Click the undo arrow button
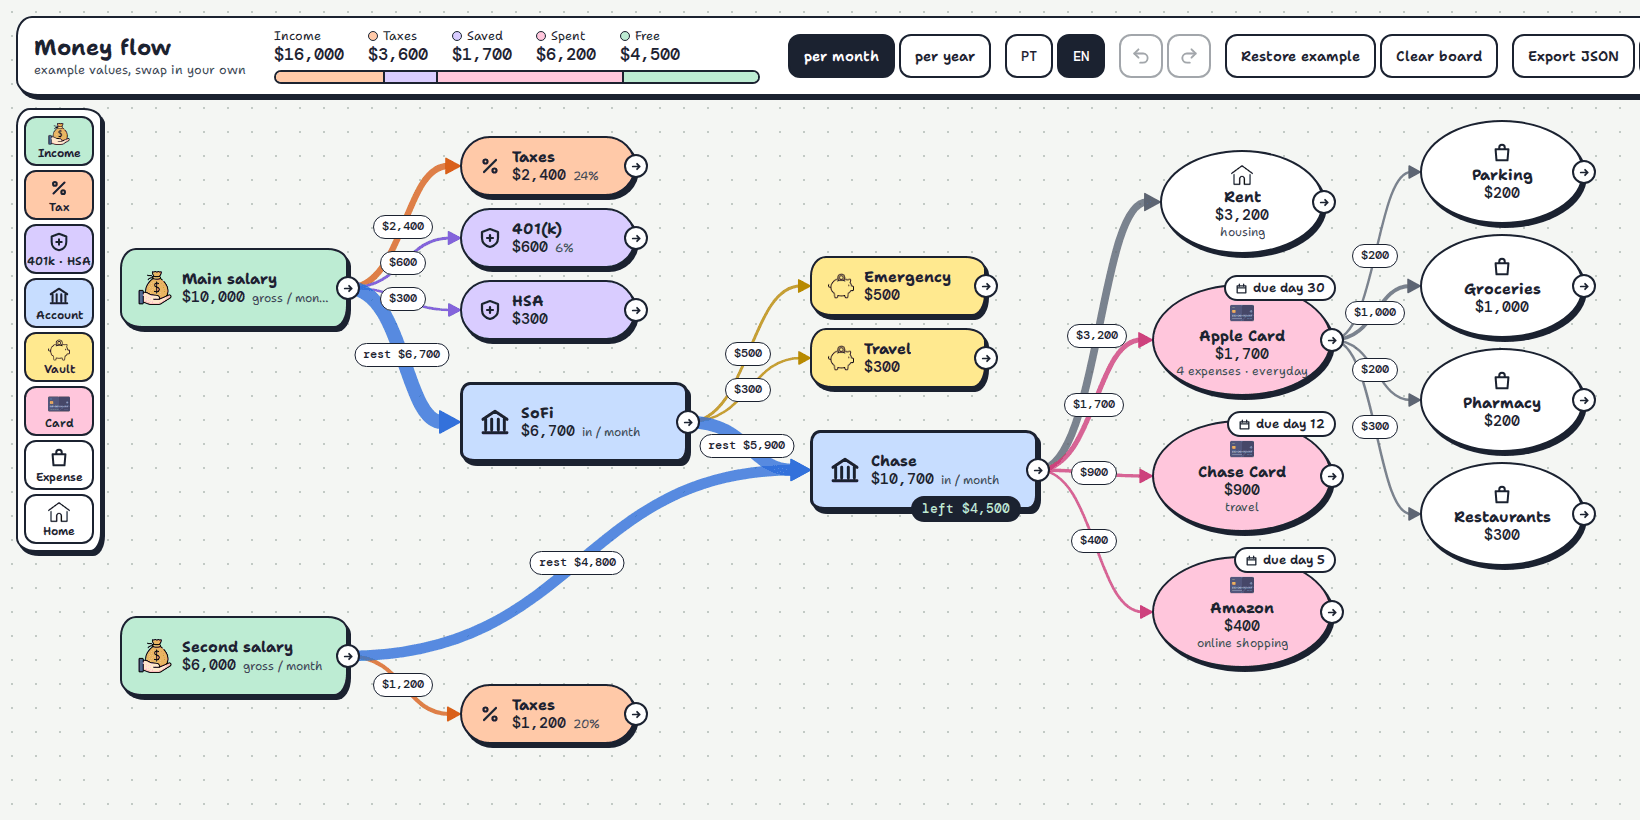The width and height of the screenshot is (1640, 820). tap(1141, 56)
